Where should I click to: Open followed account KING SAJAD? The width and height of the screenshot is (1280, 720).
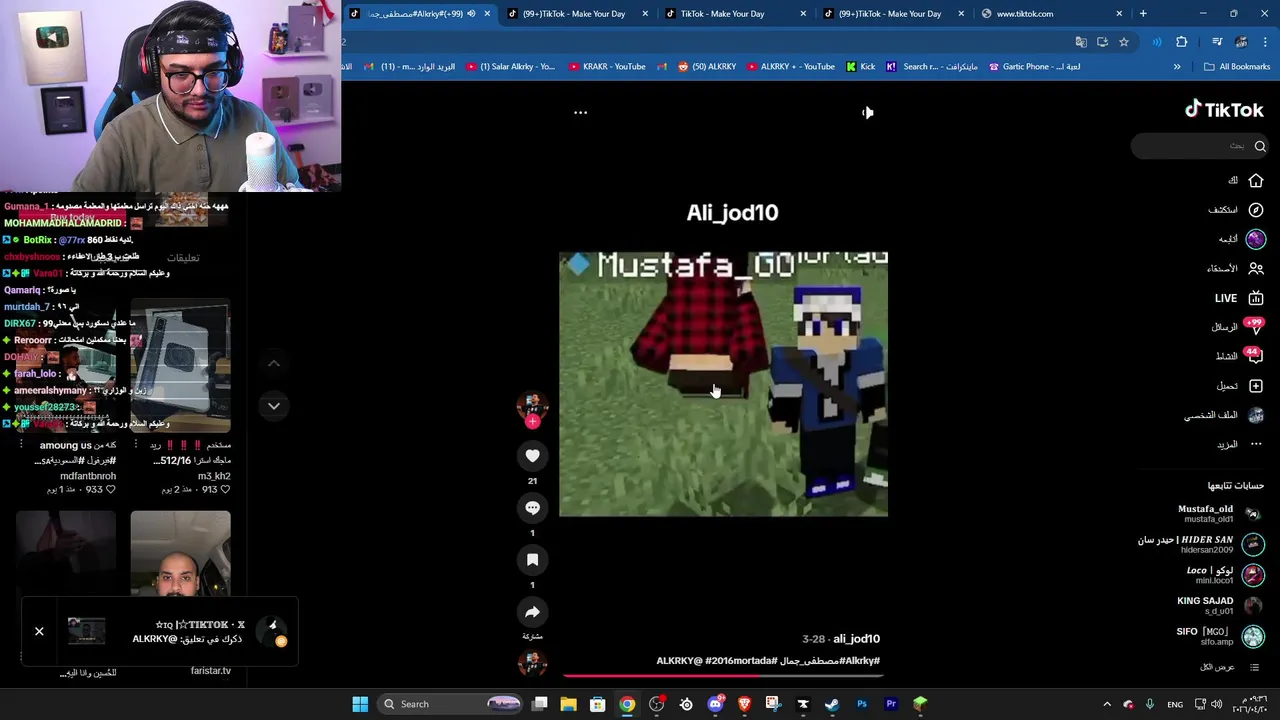(1220, 605)
